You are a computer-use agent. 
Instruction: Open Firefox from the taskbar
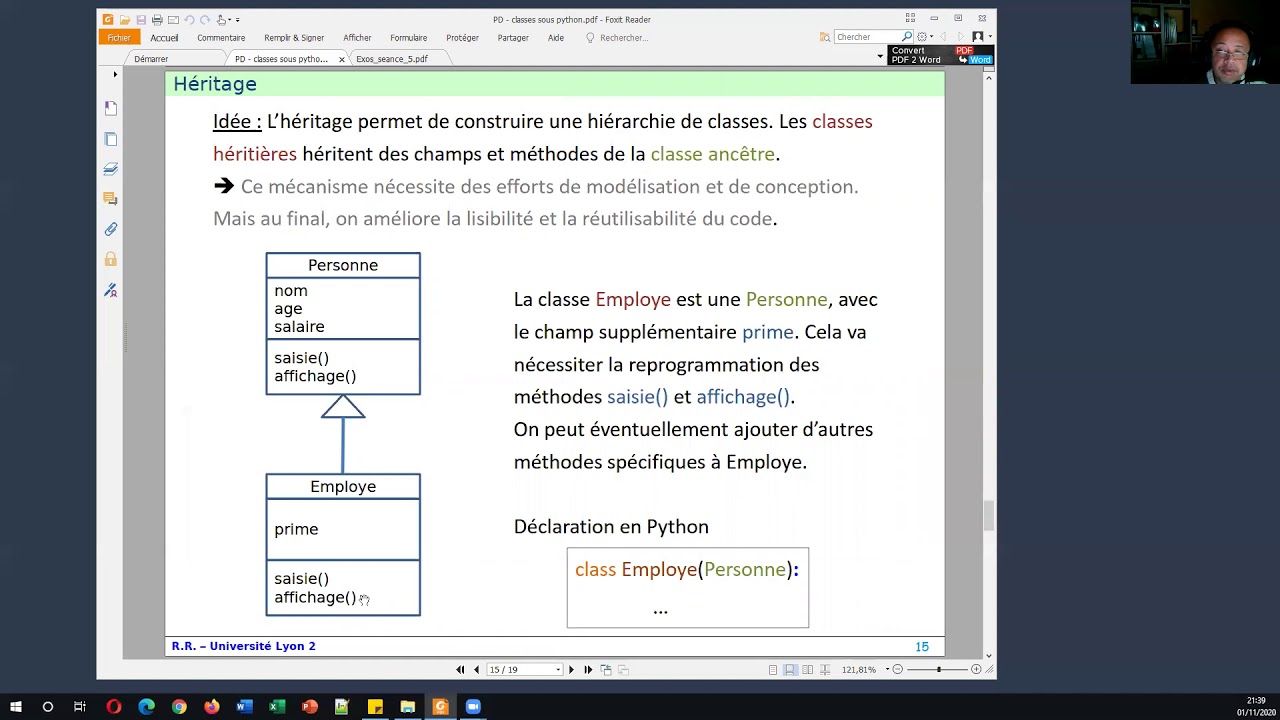coord(212,707)
